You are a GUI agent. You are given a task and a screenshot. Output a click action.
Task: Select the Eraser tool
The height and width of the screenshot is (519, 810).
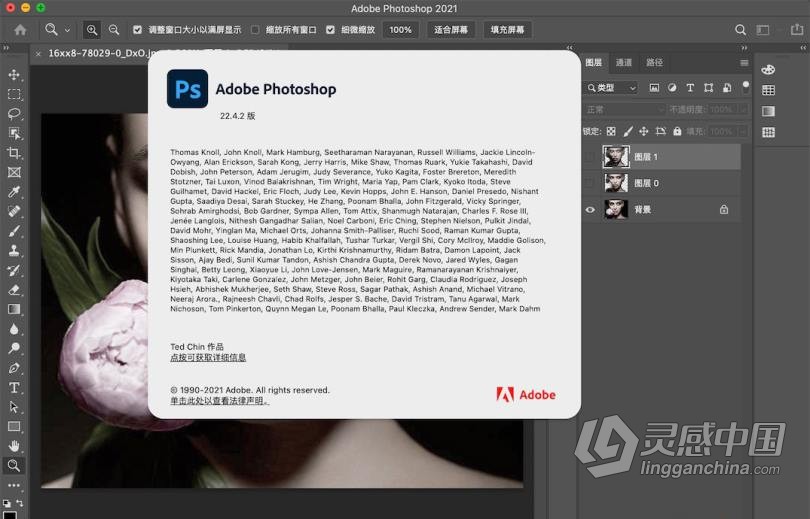(x=14, y=290)
